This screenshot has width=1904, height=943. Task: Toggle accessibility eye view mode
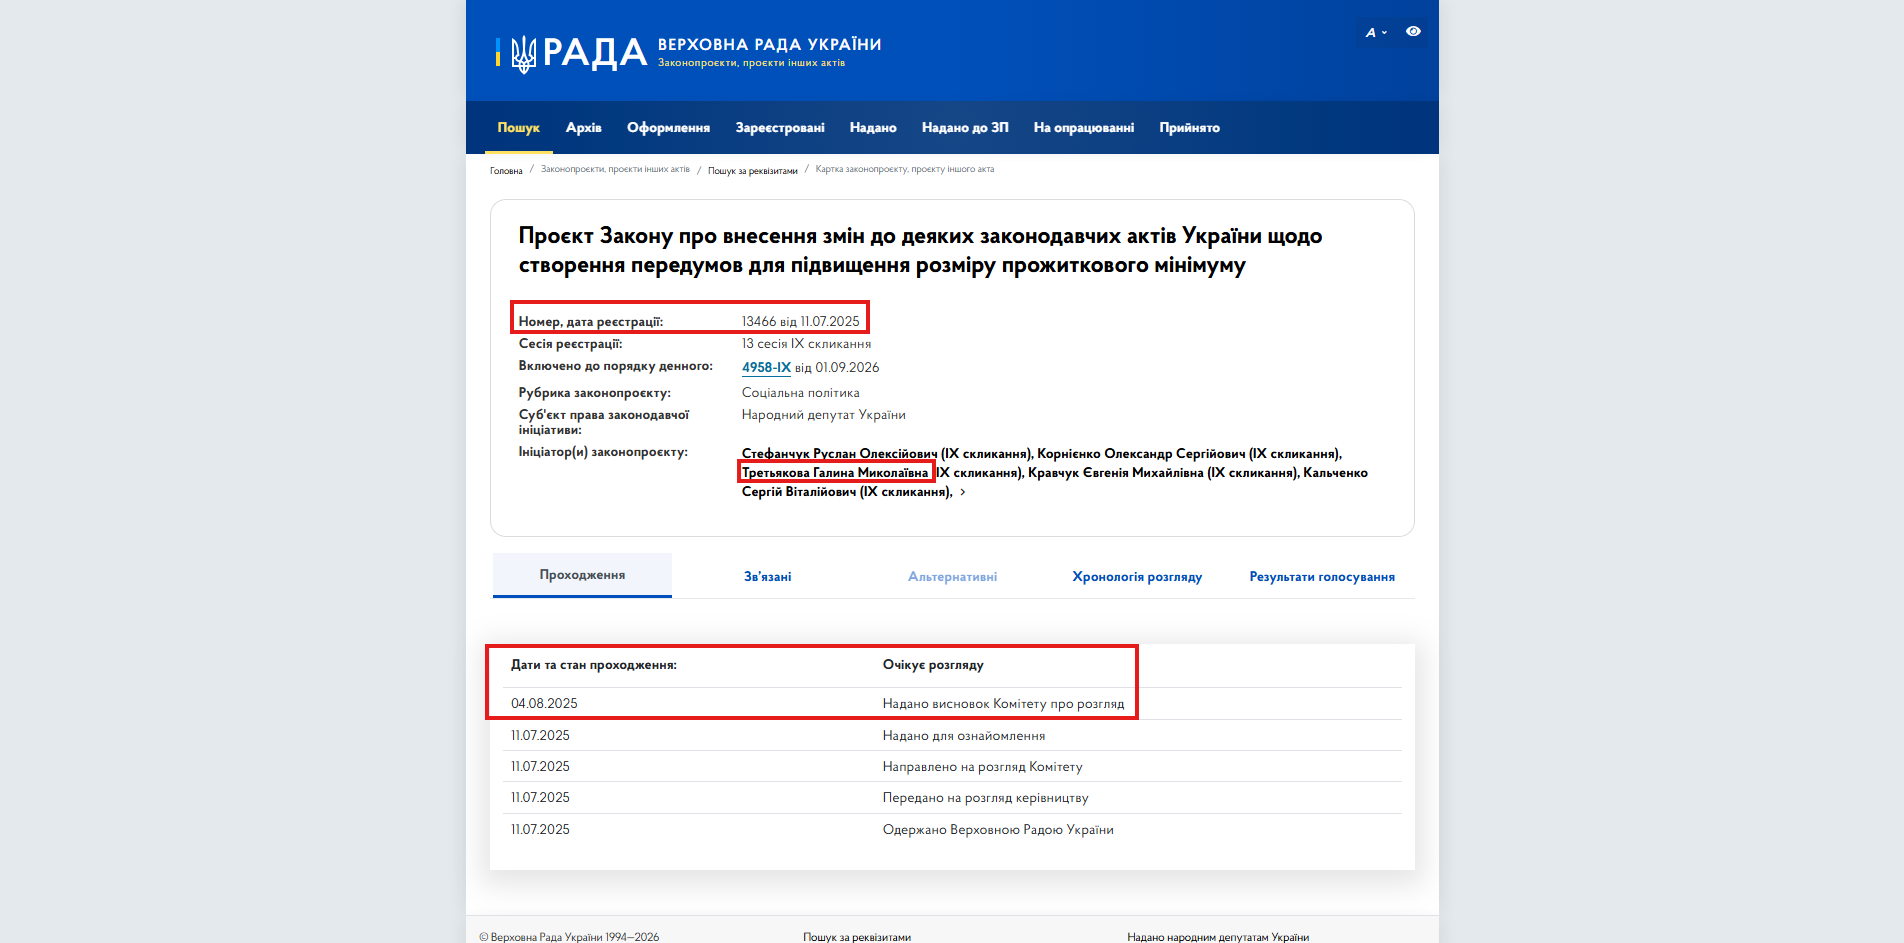click(x=1413, y=31)
